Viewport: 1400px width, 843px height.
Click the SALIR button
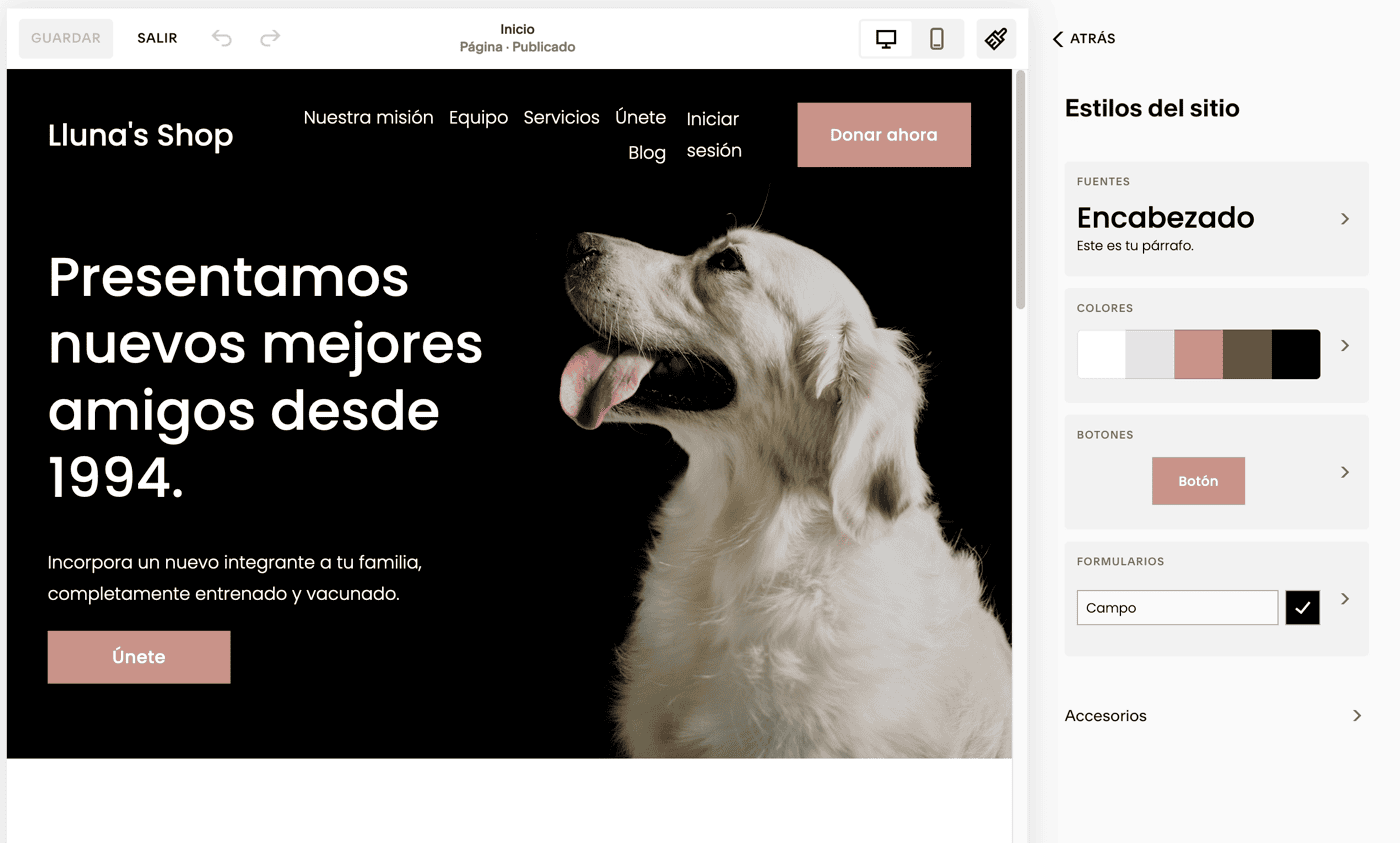pos(157,38)
